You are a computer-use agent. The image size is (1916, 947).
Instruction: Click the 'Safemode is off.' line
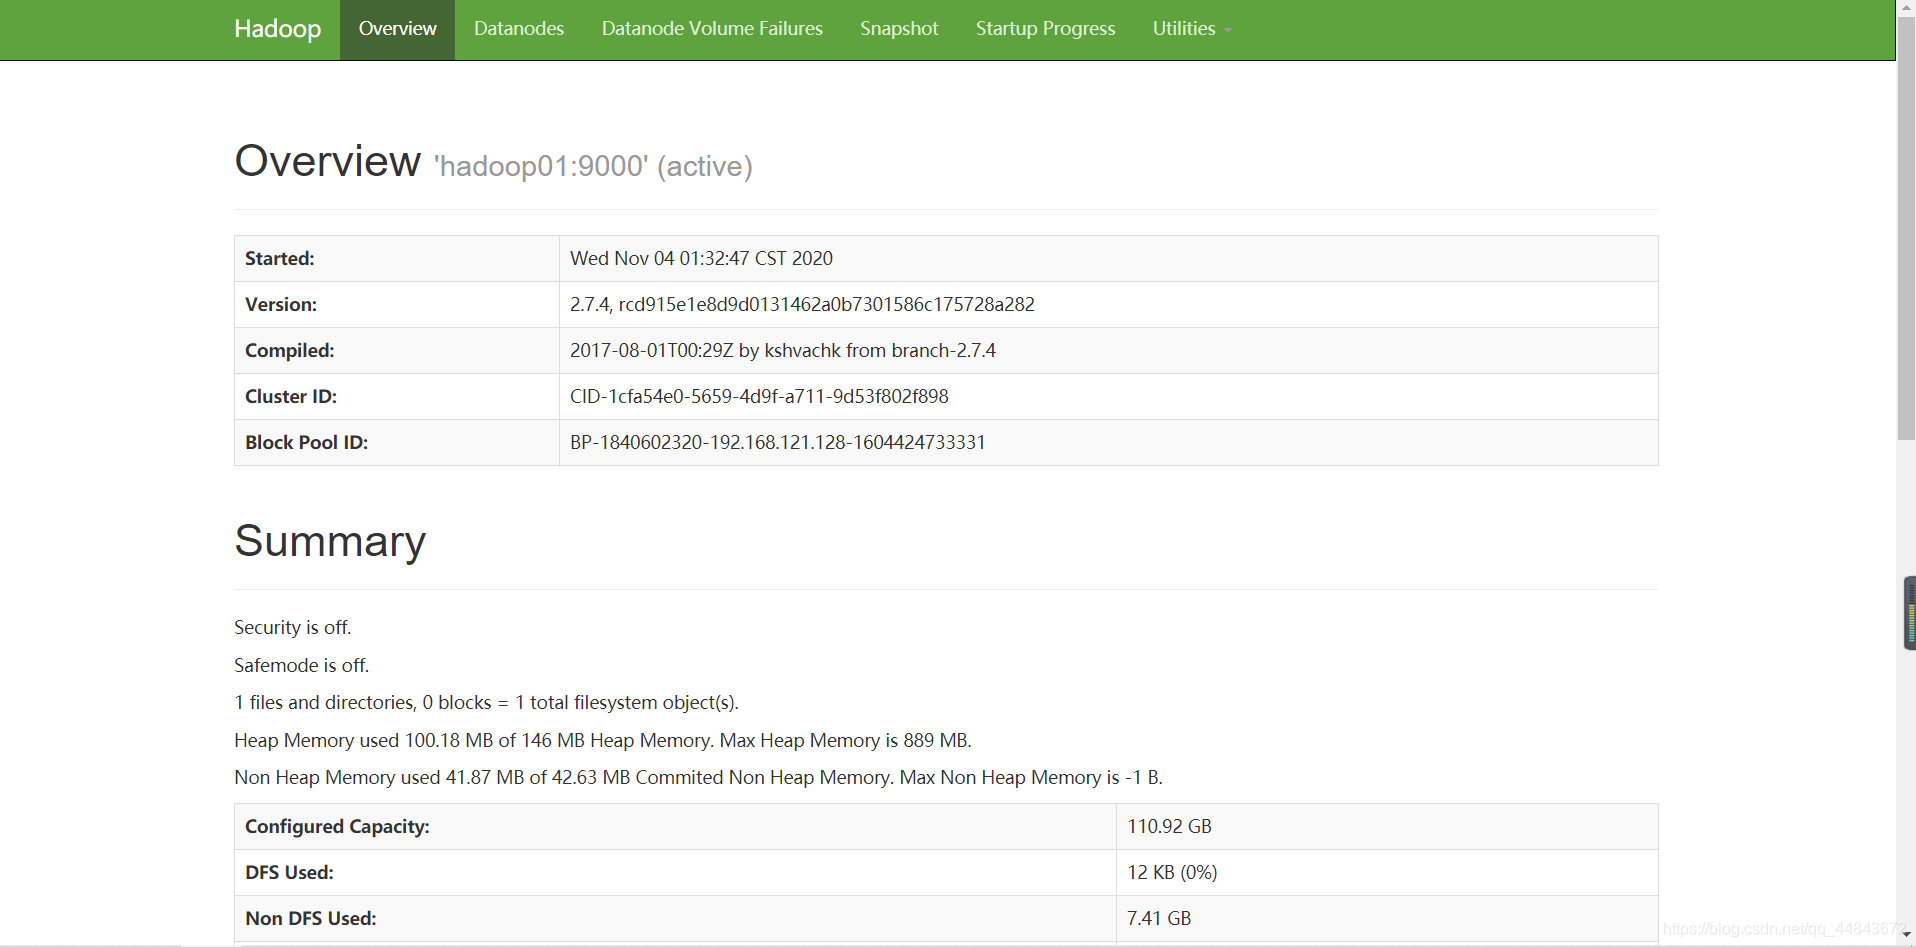coord(302,665)
